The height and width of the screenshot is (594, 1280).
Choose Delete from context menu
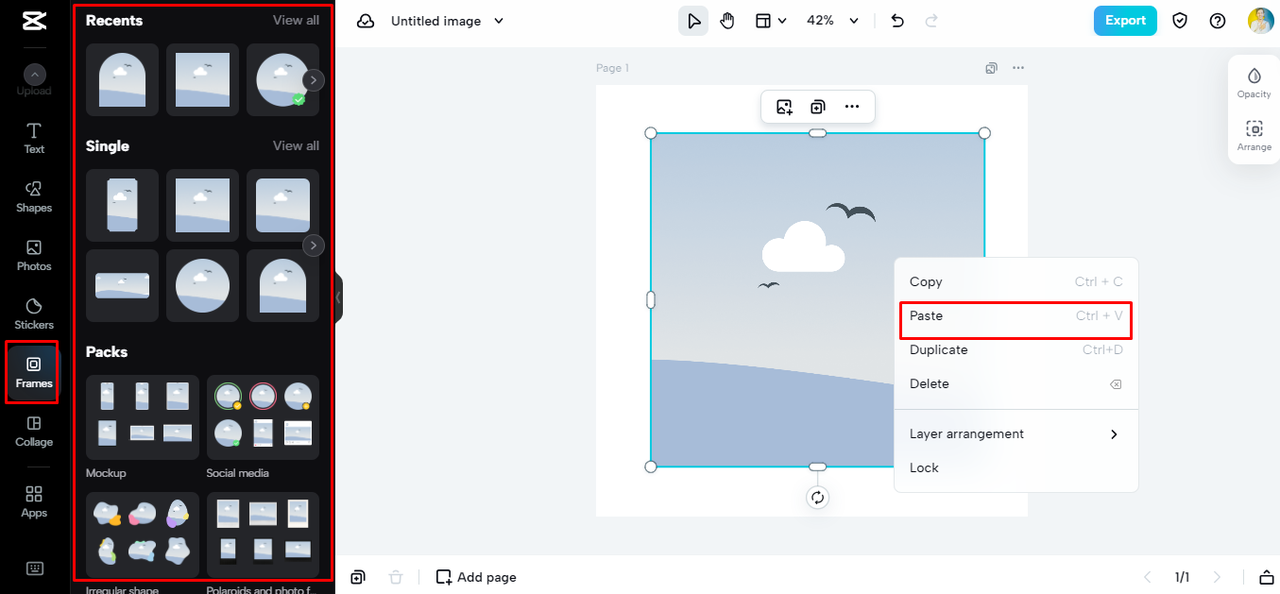1016,384
